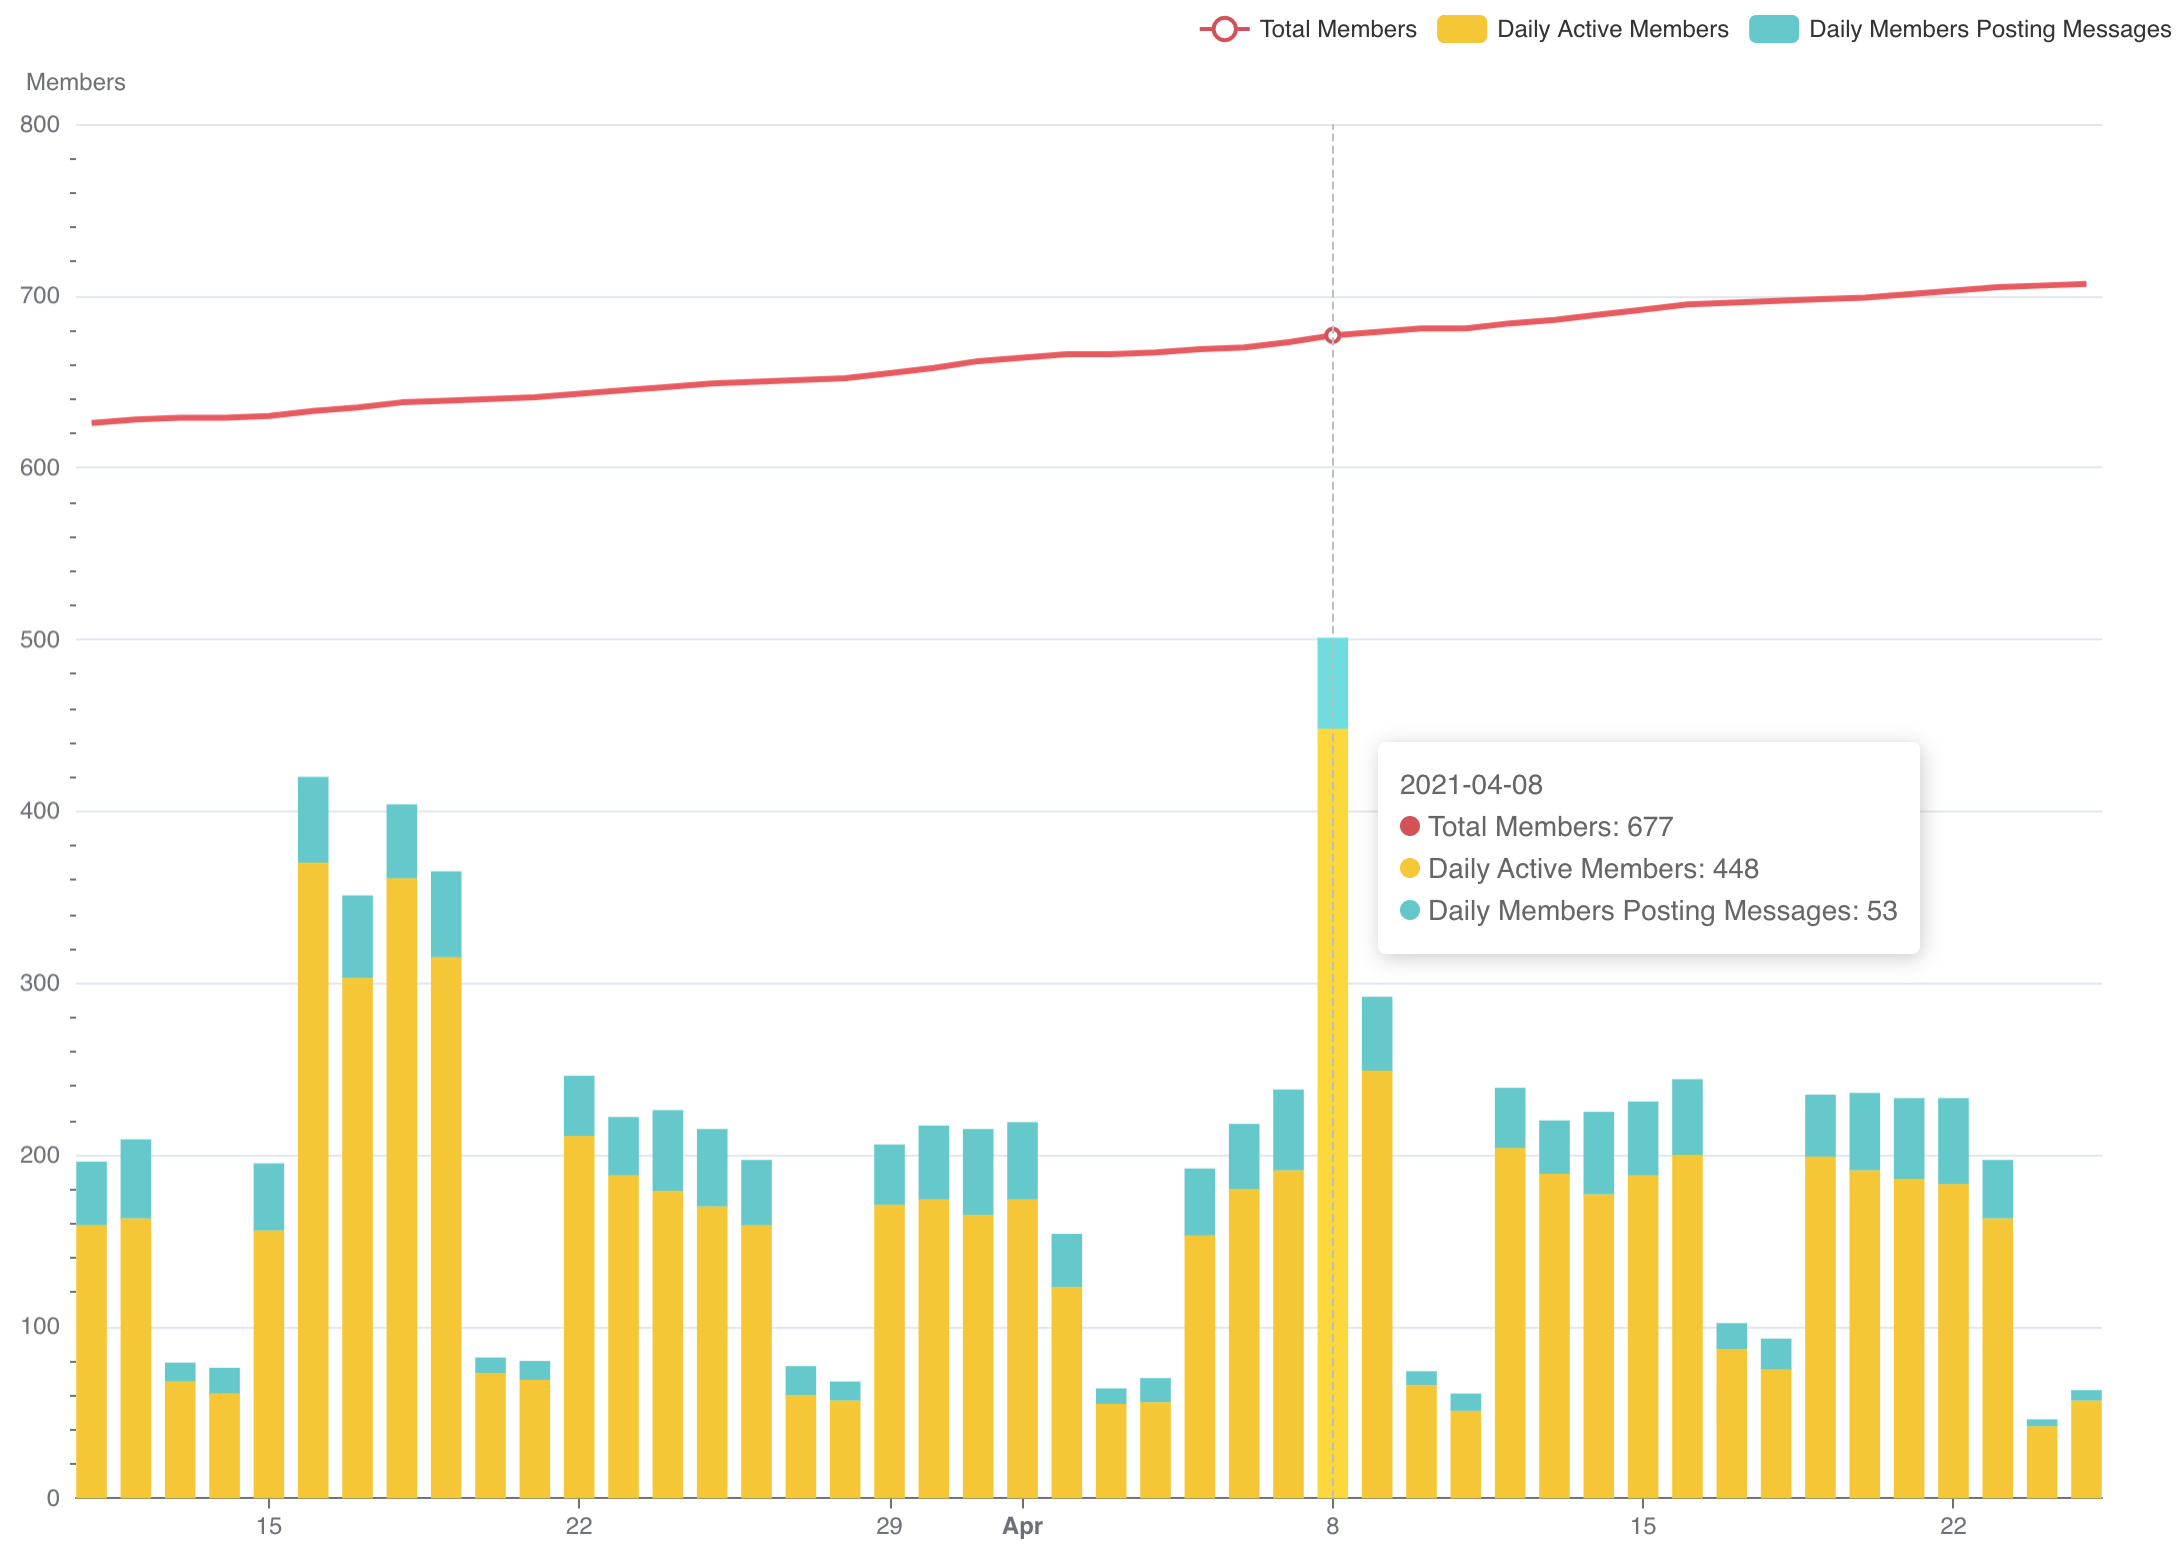Click the red dot in the tooltip
This screenshot has width=2184, height=1568.
[x=1411, y=827]
